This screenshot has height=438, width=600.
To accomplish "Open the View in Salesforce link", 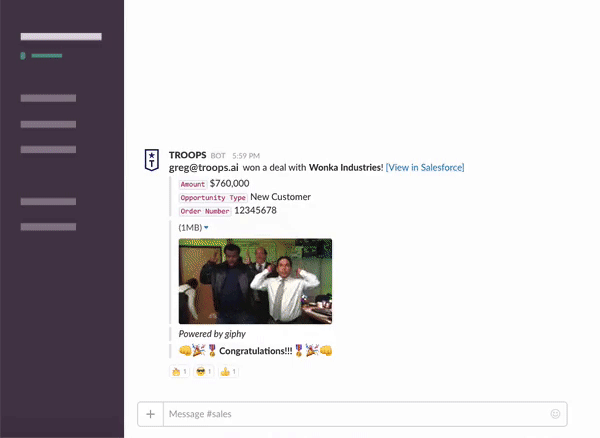I will 425,168.
